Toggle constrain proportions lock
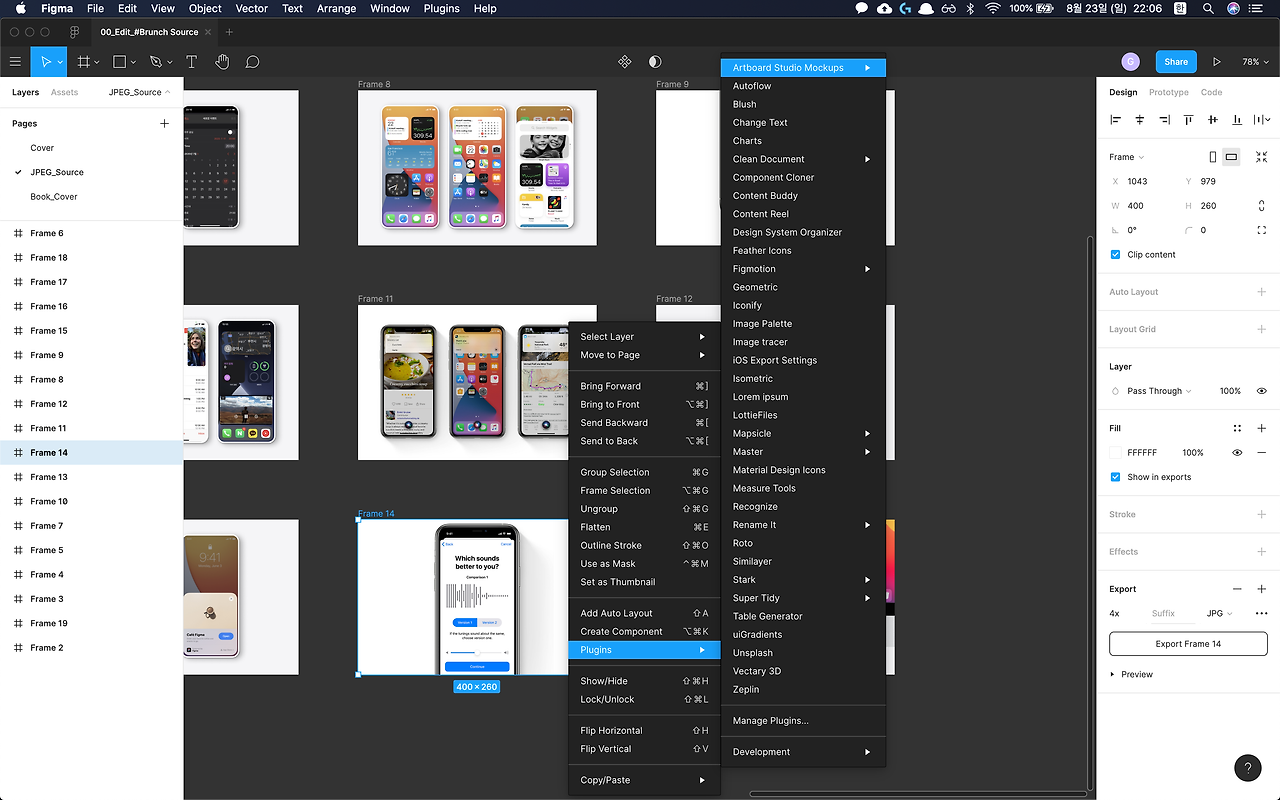This screenshot has width=1280, height=800. click(1262, 206)
